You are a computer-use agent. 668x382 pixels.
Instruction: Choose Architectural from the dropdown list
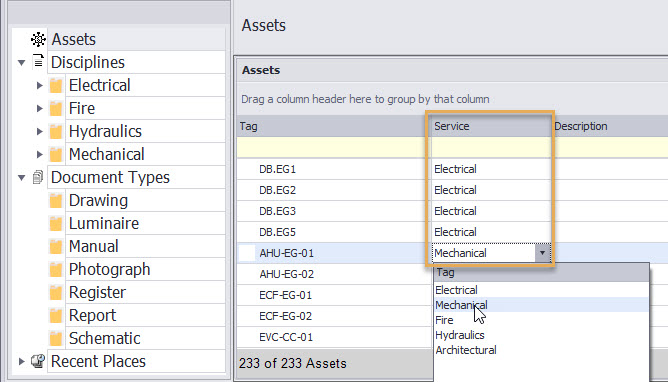click(466, 350)
